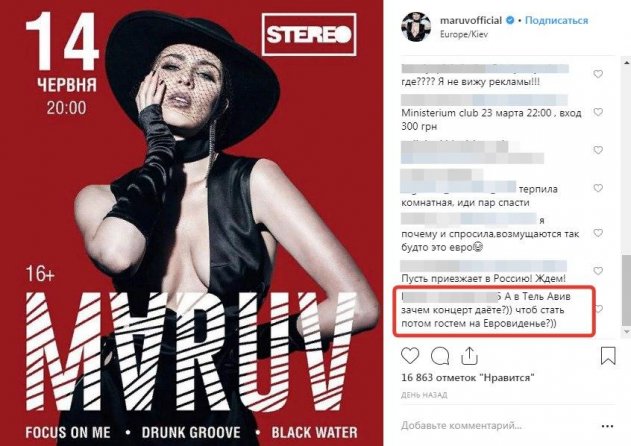Focus the 'Добавьте комментарий' input field
Screen dimensions: 631x446
(x=497, y=425)
